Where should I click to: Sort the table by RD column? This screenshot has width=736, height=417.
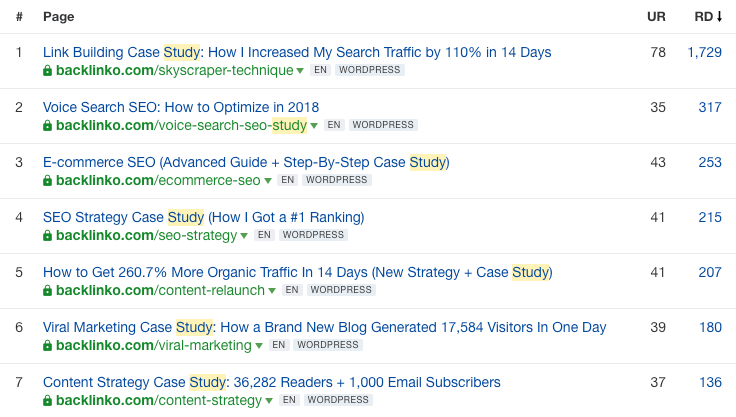tap(708, 17)
